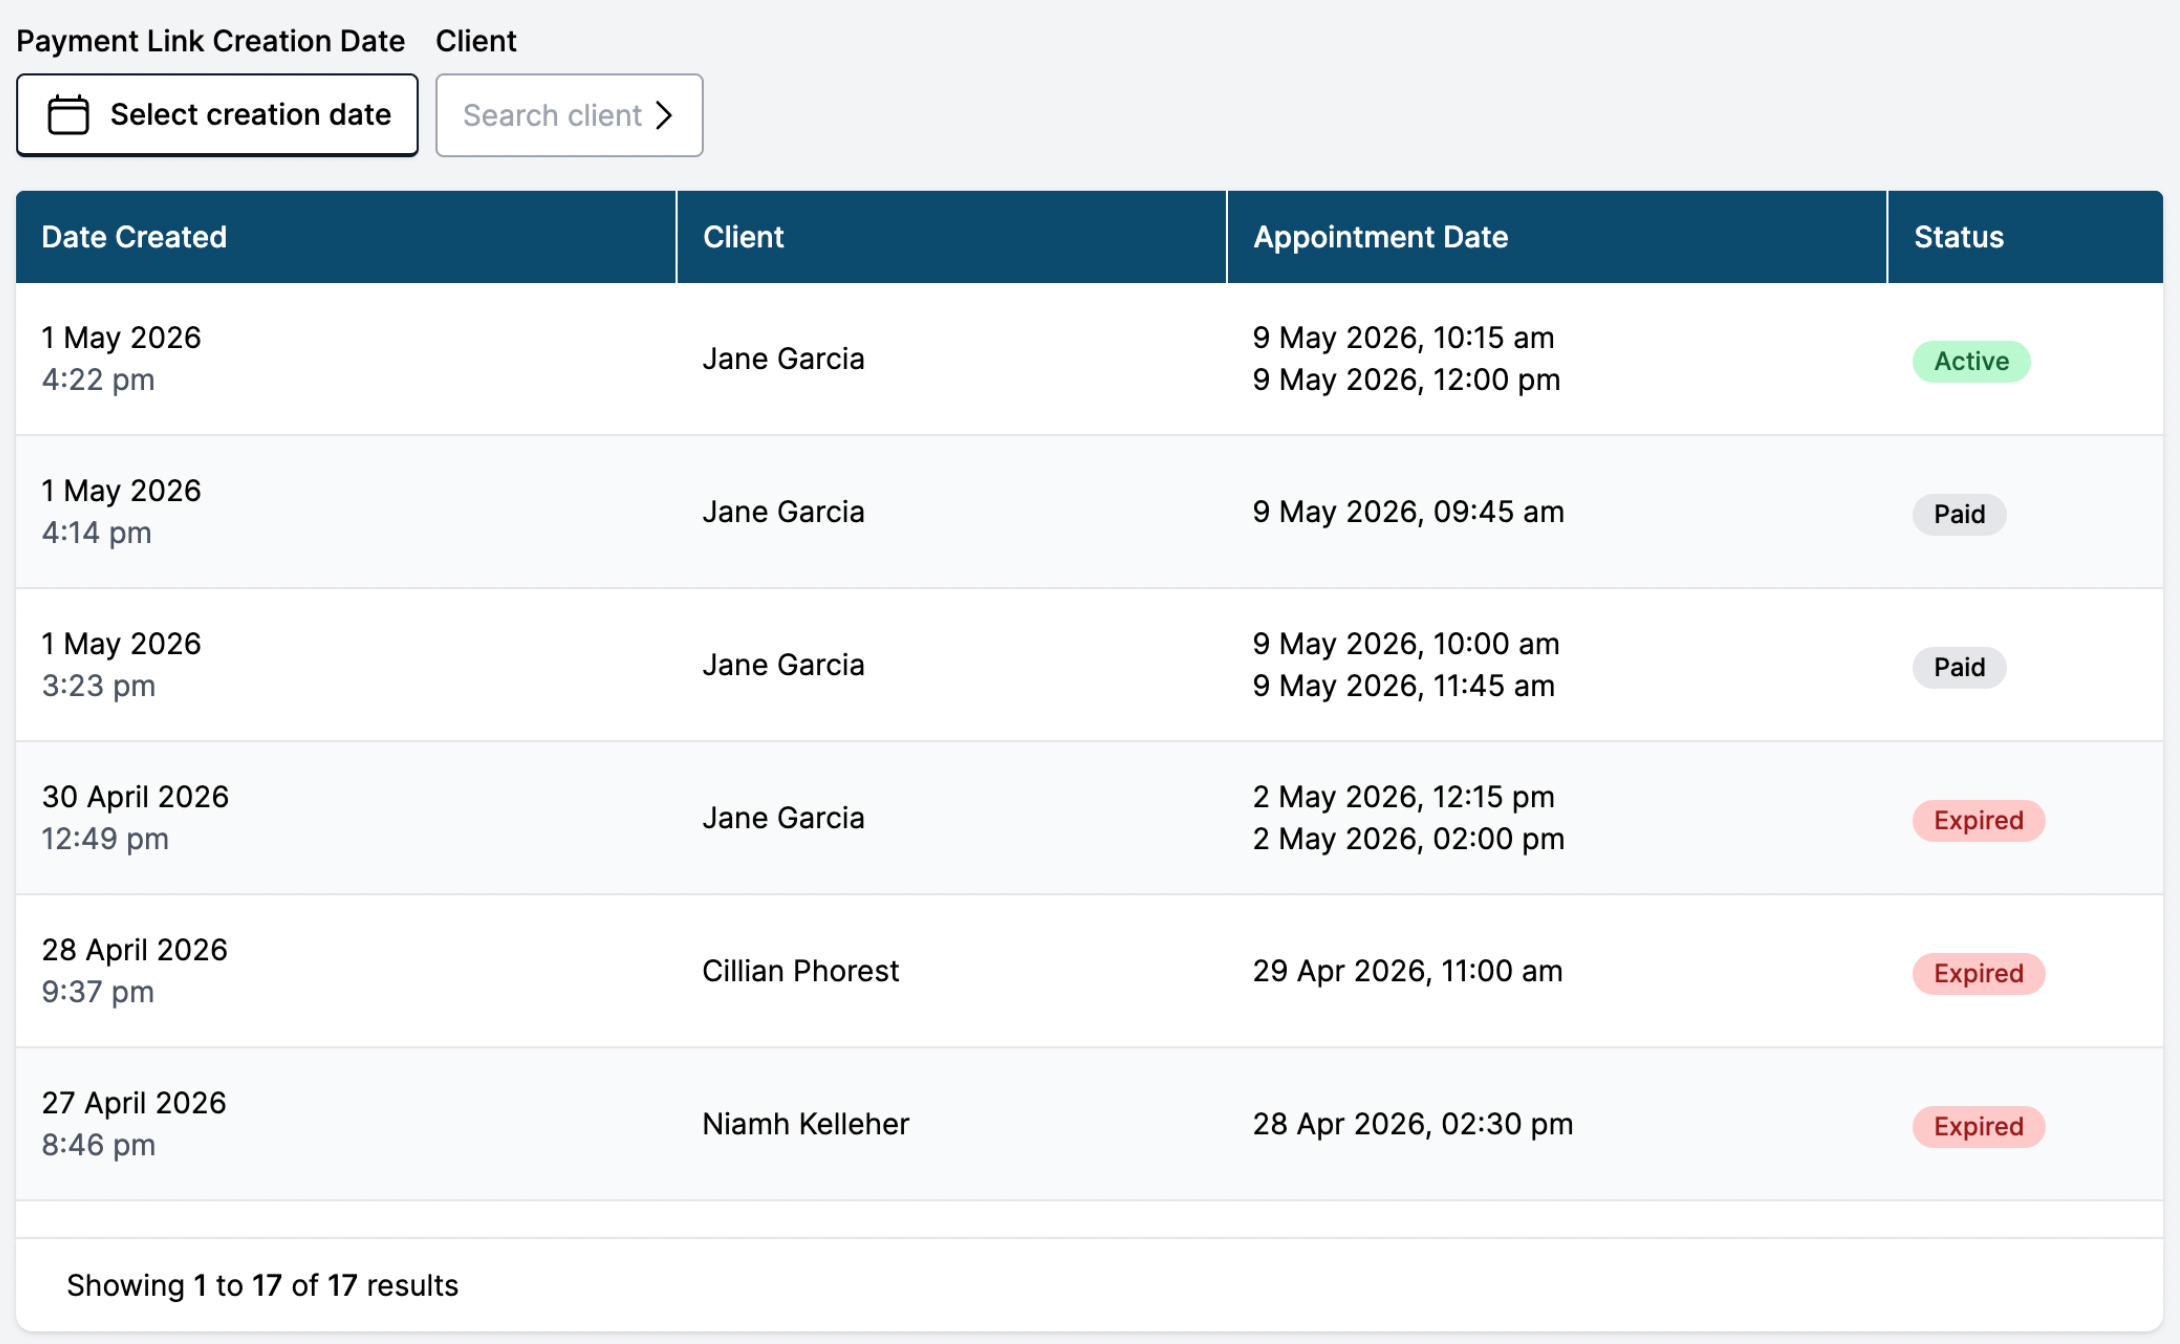Select the Niamh Kelleher client name
2180x1344 pixels.
pyautogui.click(x=805, y=1124)
